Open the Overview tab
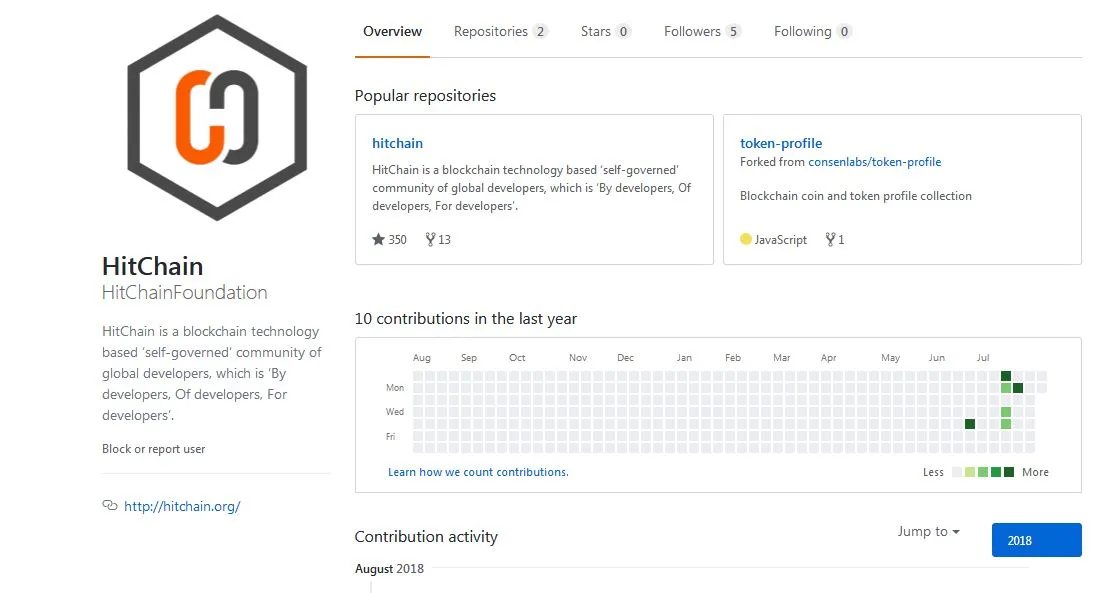1120x593 pixels. tap(392, 31)
